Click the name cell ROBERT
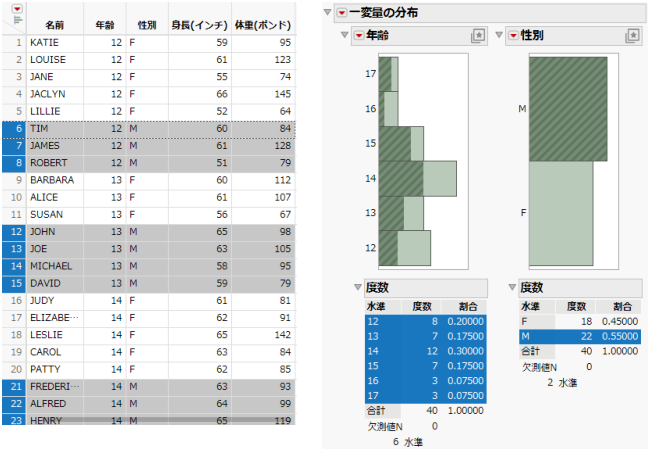 (x=55, y=163)
